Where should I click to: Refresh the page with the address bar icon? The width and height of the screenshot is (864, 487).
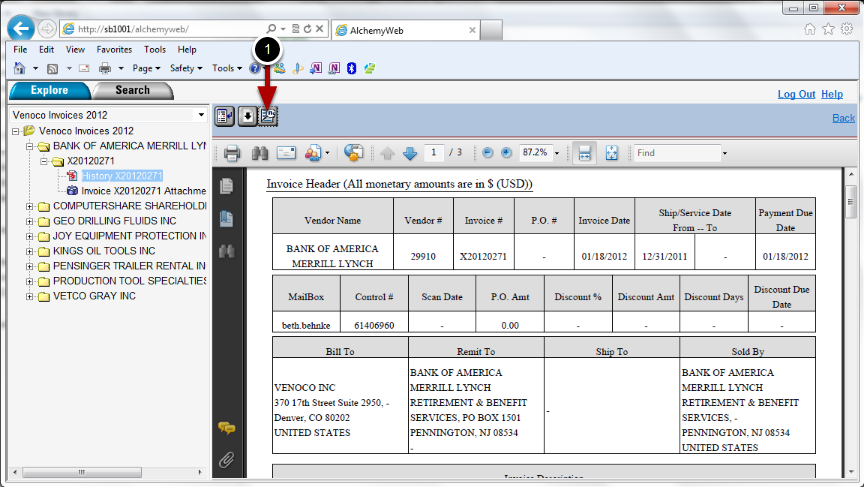coord(307,29)
